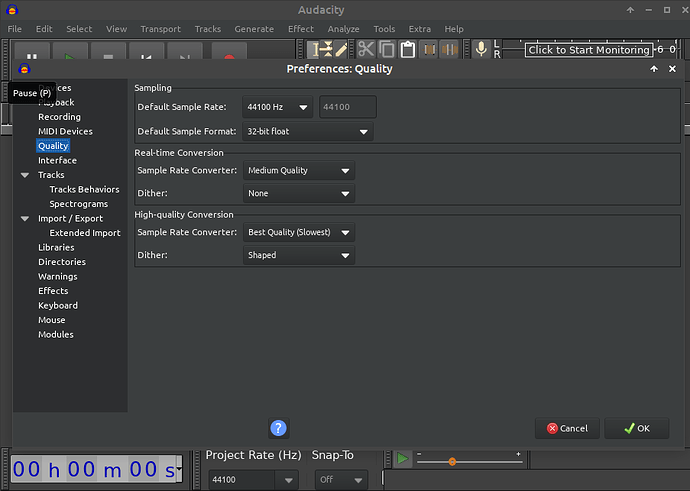Click the Silence audio icon

[x=450, y=49]
